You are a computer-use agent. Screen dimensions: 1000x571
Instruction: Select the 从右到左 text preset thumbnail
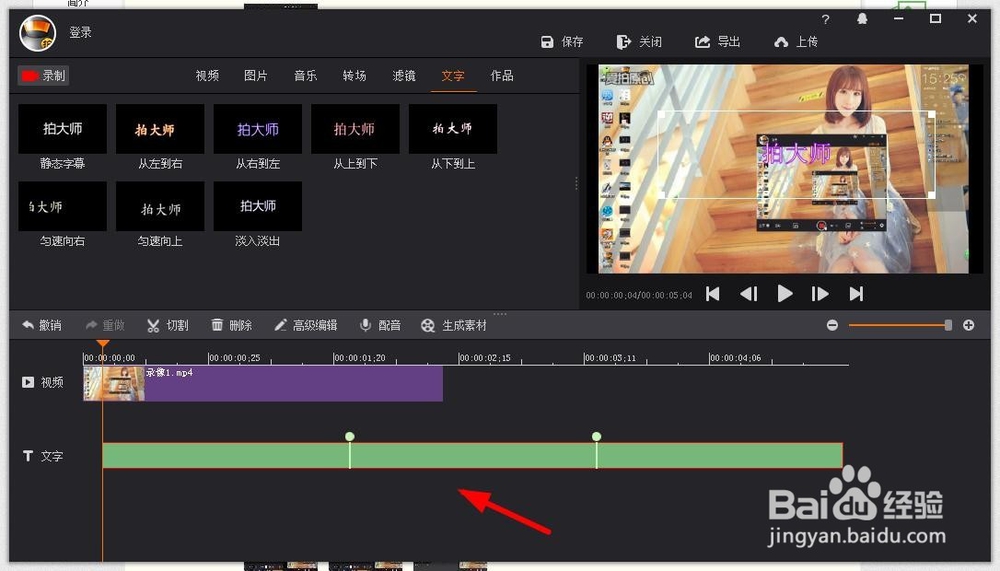click(x=258, y=129)
